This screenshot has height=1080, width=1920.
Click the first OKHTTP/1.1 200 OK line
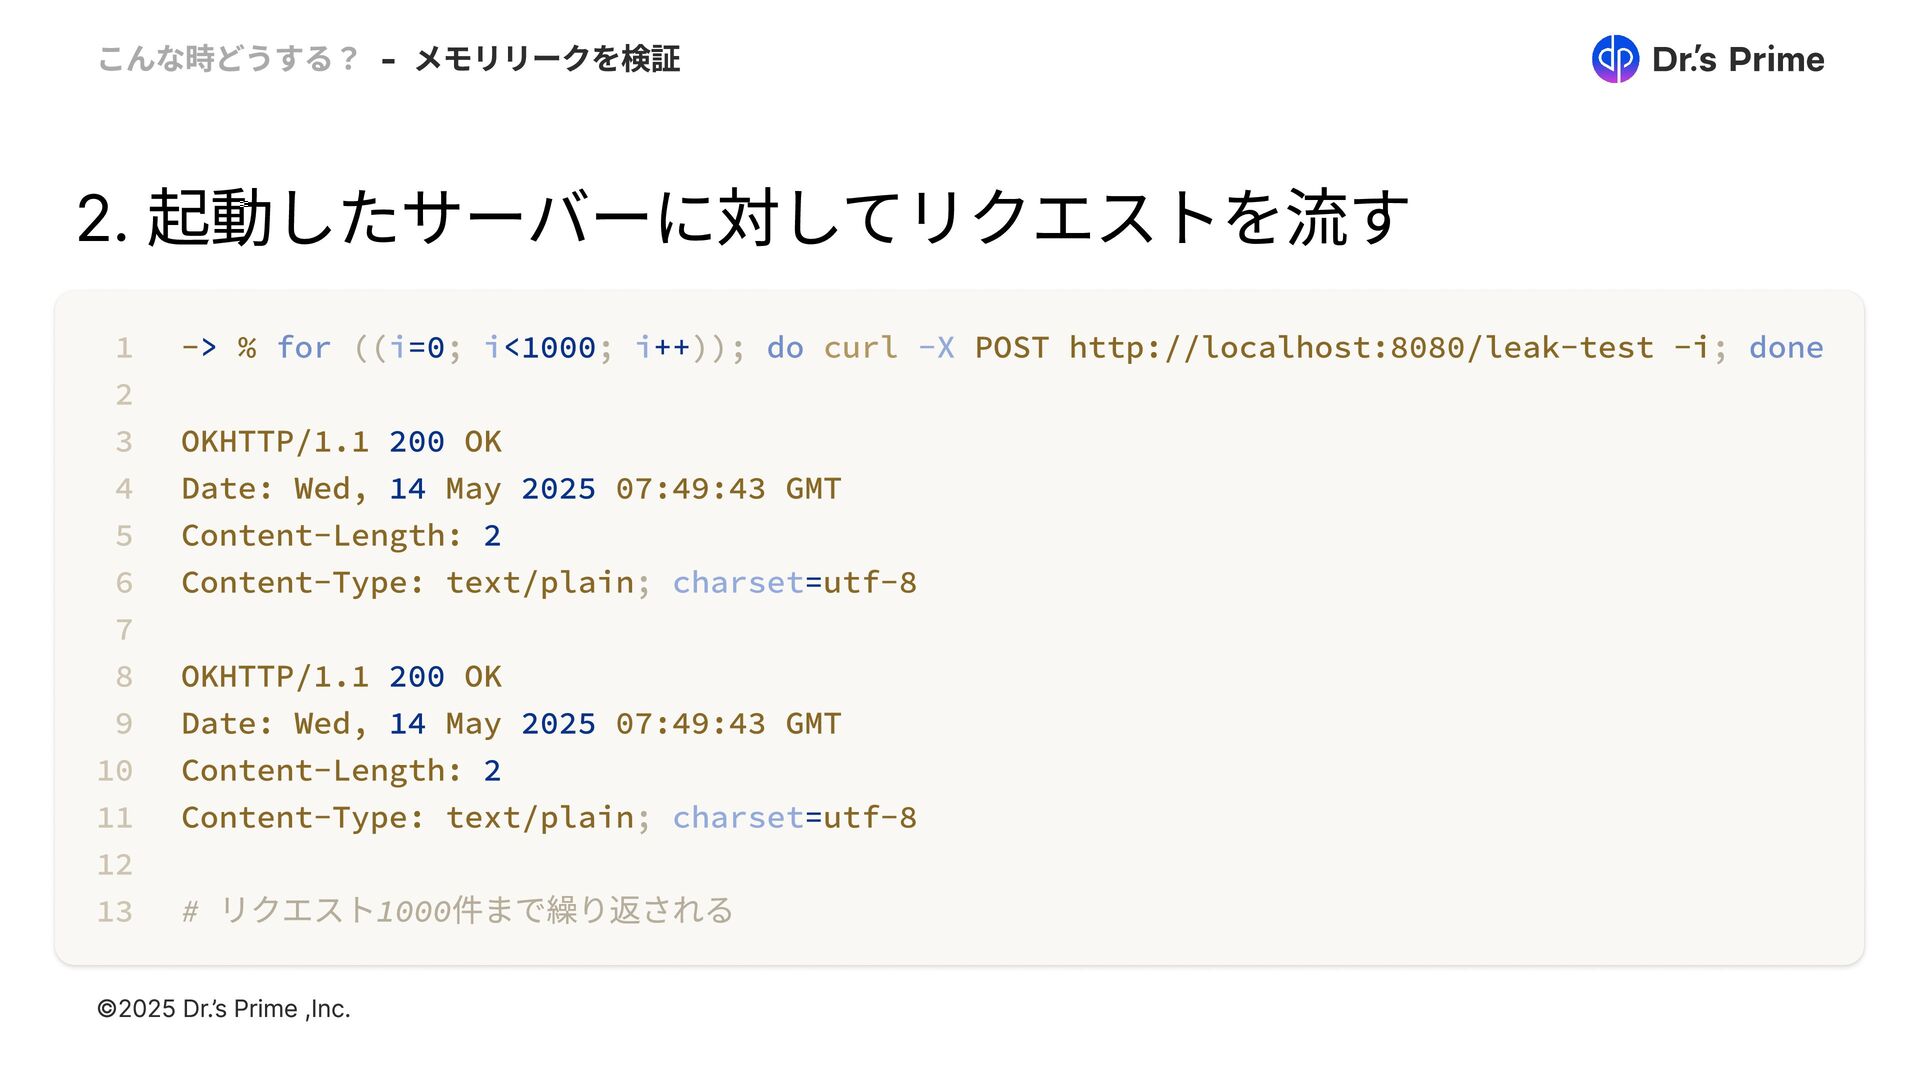[341, 442]
